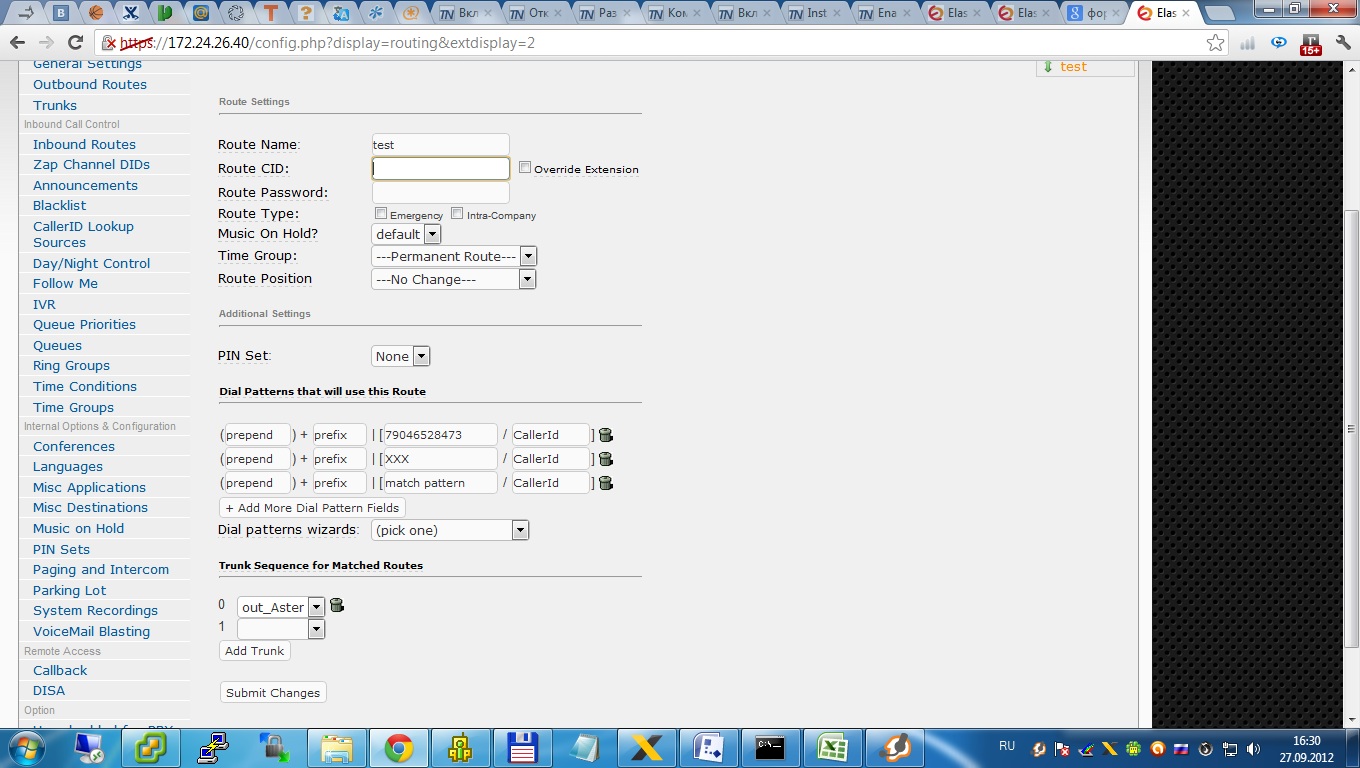Check the Intra-Company route type box
Screen dimensions: 1360x768
[x=457, y=214]
